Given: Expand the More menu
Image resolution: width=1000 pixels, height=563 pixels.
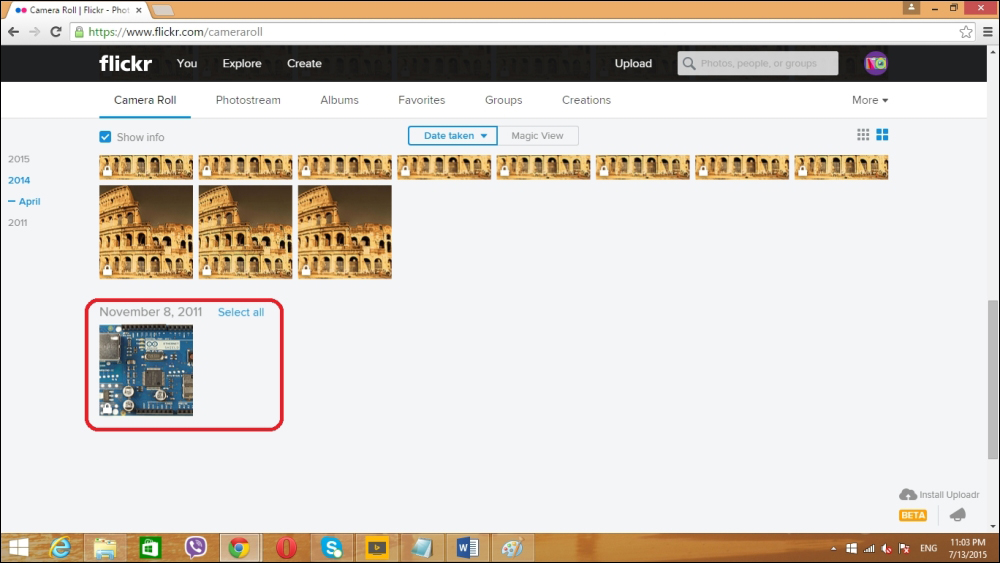Looking at the screenshot, I should pyautogui.click(x=870, y=100).
